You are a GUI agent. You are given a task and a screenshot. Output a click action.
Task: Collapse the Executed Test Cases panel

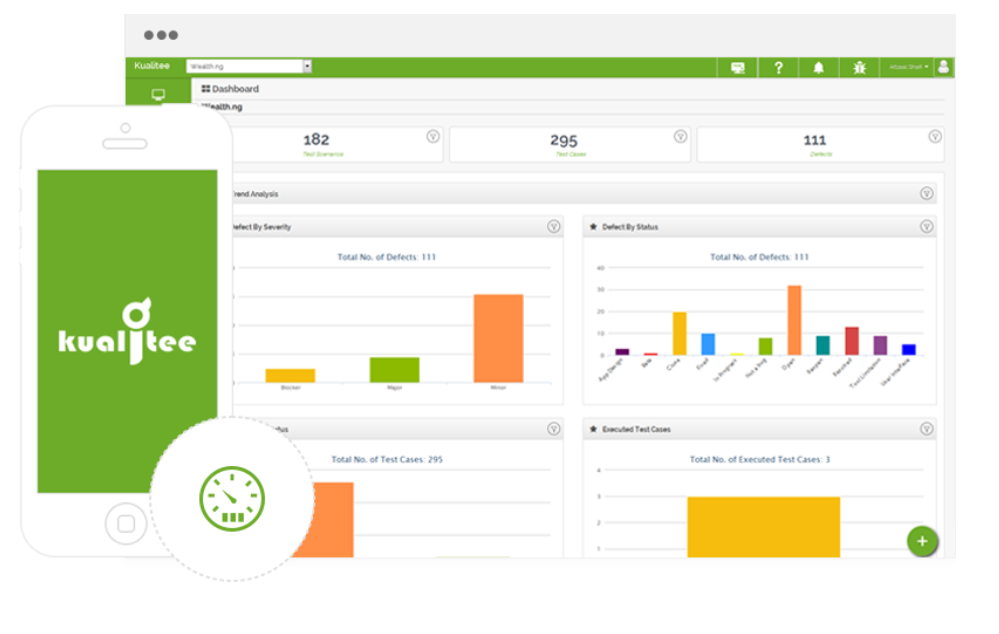tap(927, 429)
